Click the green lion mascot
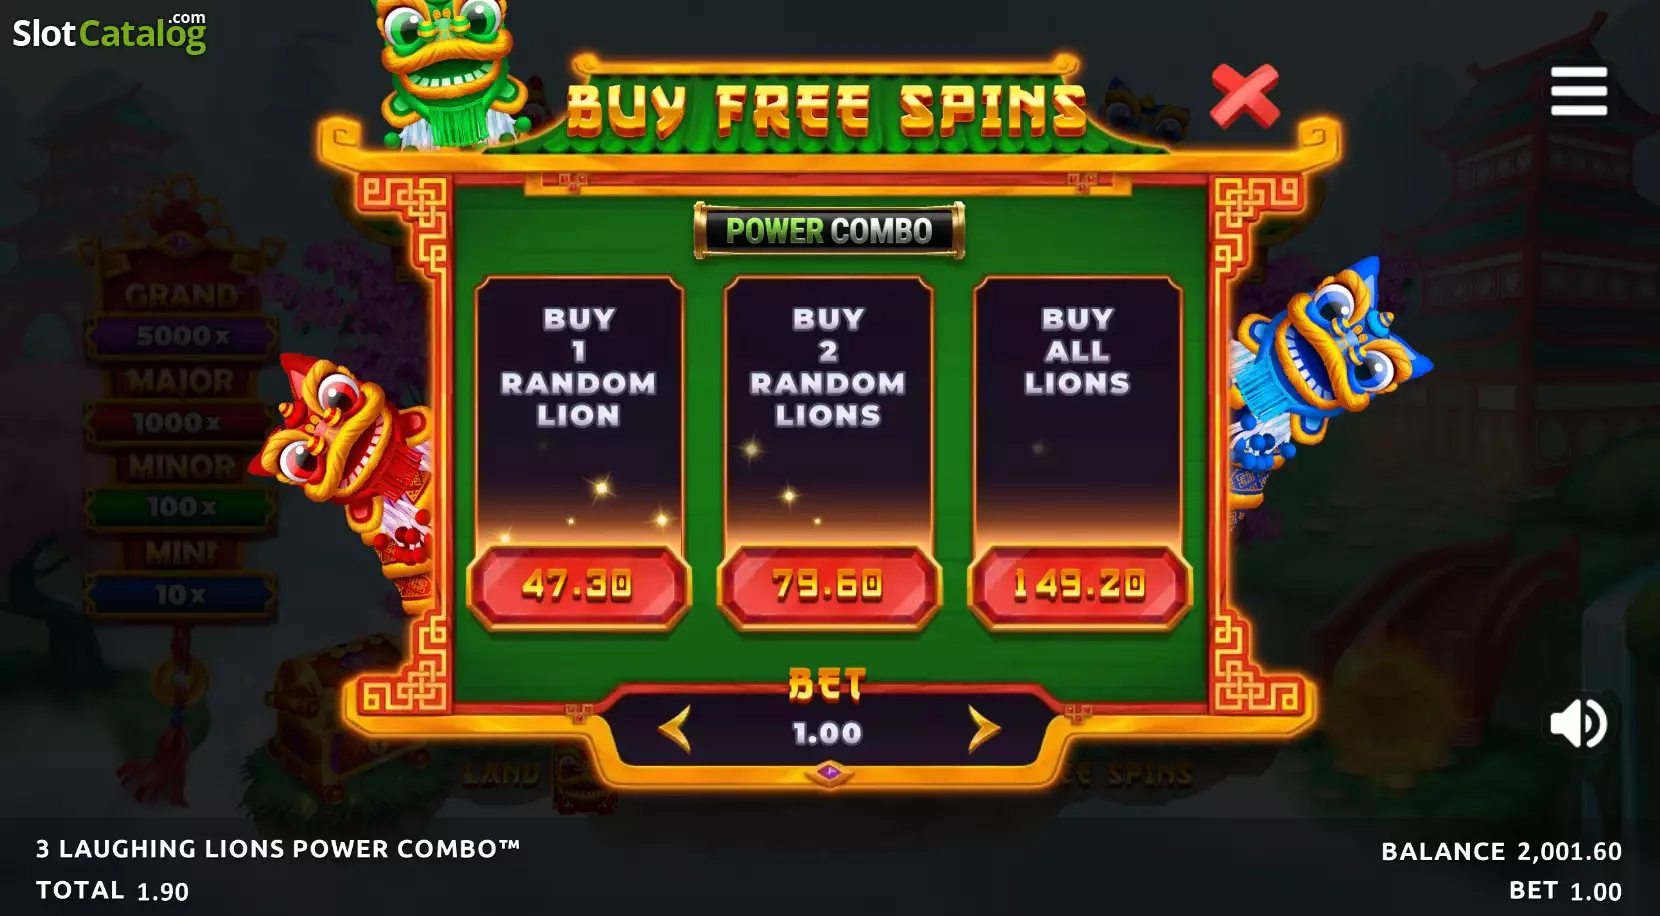Screen dimensions: 1660x916 coord(447,72)
